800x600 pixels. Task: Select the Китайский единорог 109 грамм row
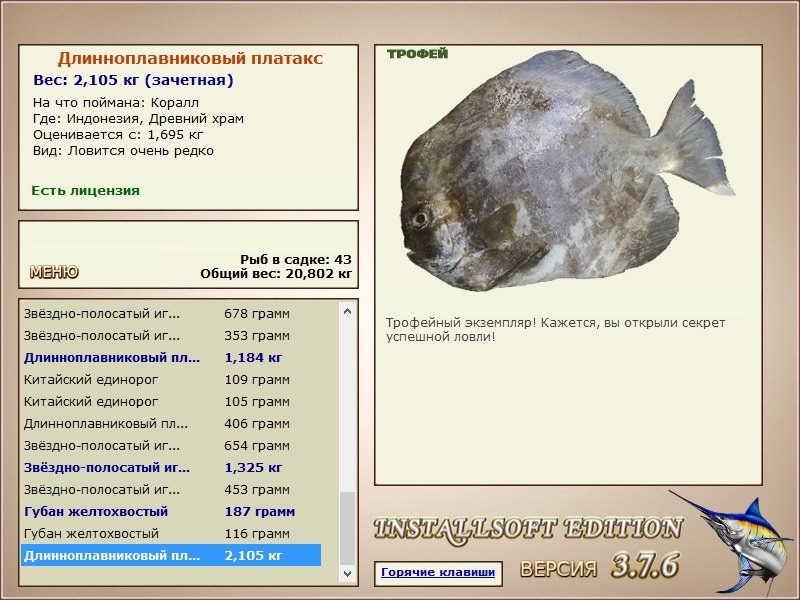pyautogui.click(x=171, y=380)
